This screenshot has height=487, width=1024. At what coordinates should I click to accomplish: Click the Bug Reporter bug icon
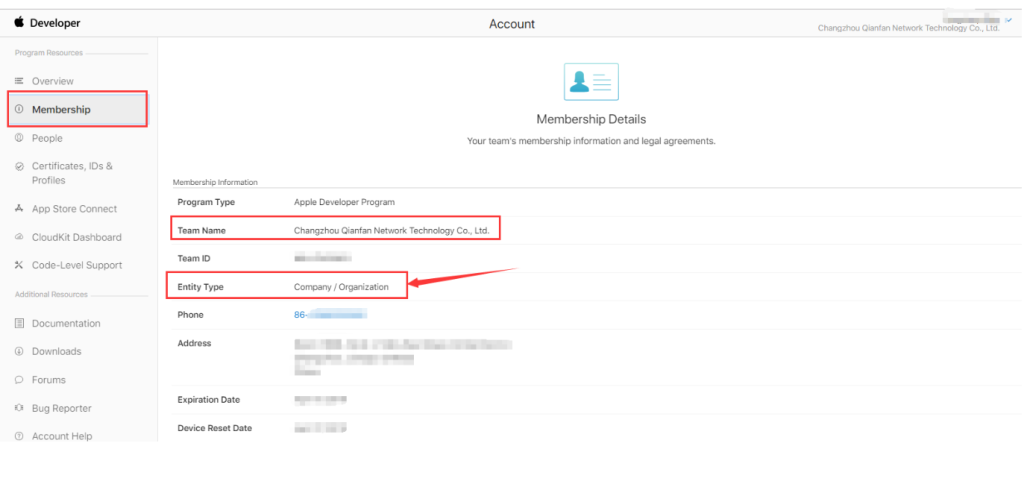pyautogui.click(x=19, y=408)
